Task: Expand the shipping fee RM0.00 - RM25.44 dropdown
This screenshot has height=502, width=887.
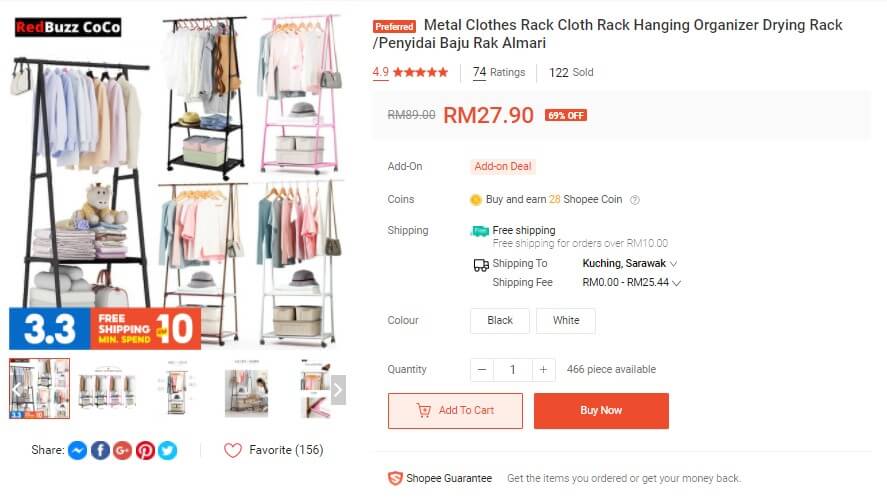Action: [x=631, y=282]
